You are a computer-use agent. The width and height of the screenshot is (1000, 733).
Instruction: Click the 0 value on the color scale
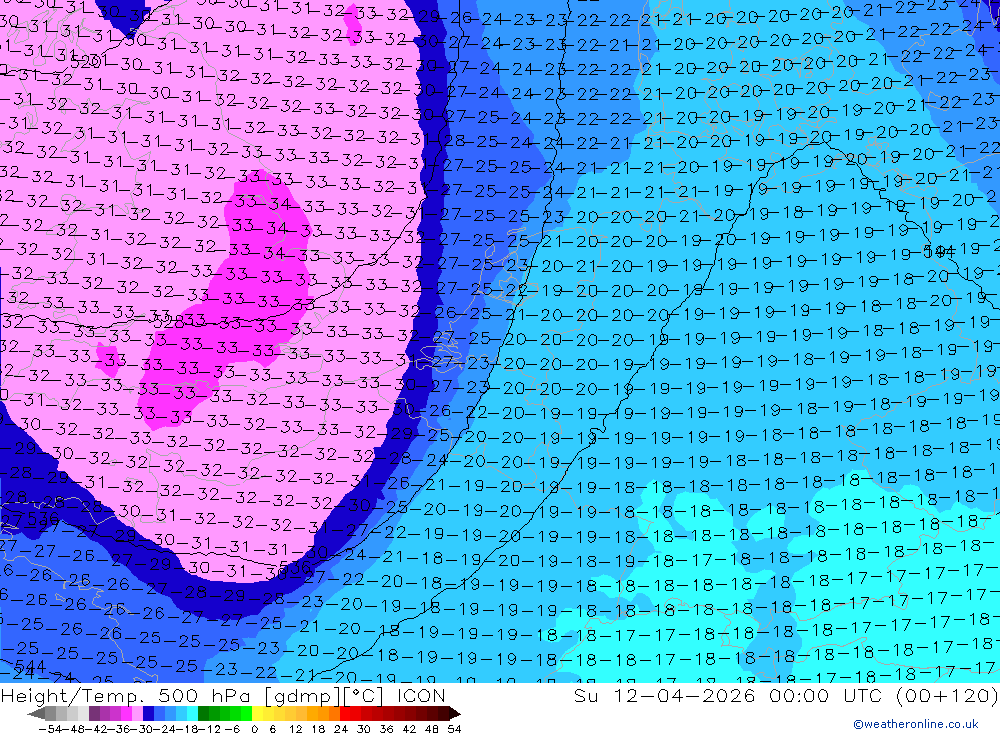click(x=254, y=729)
